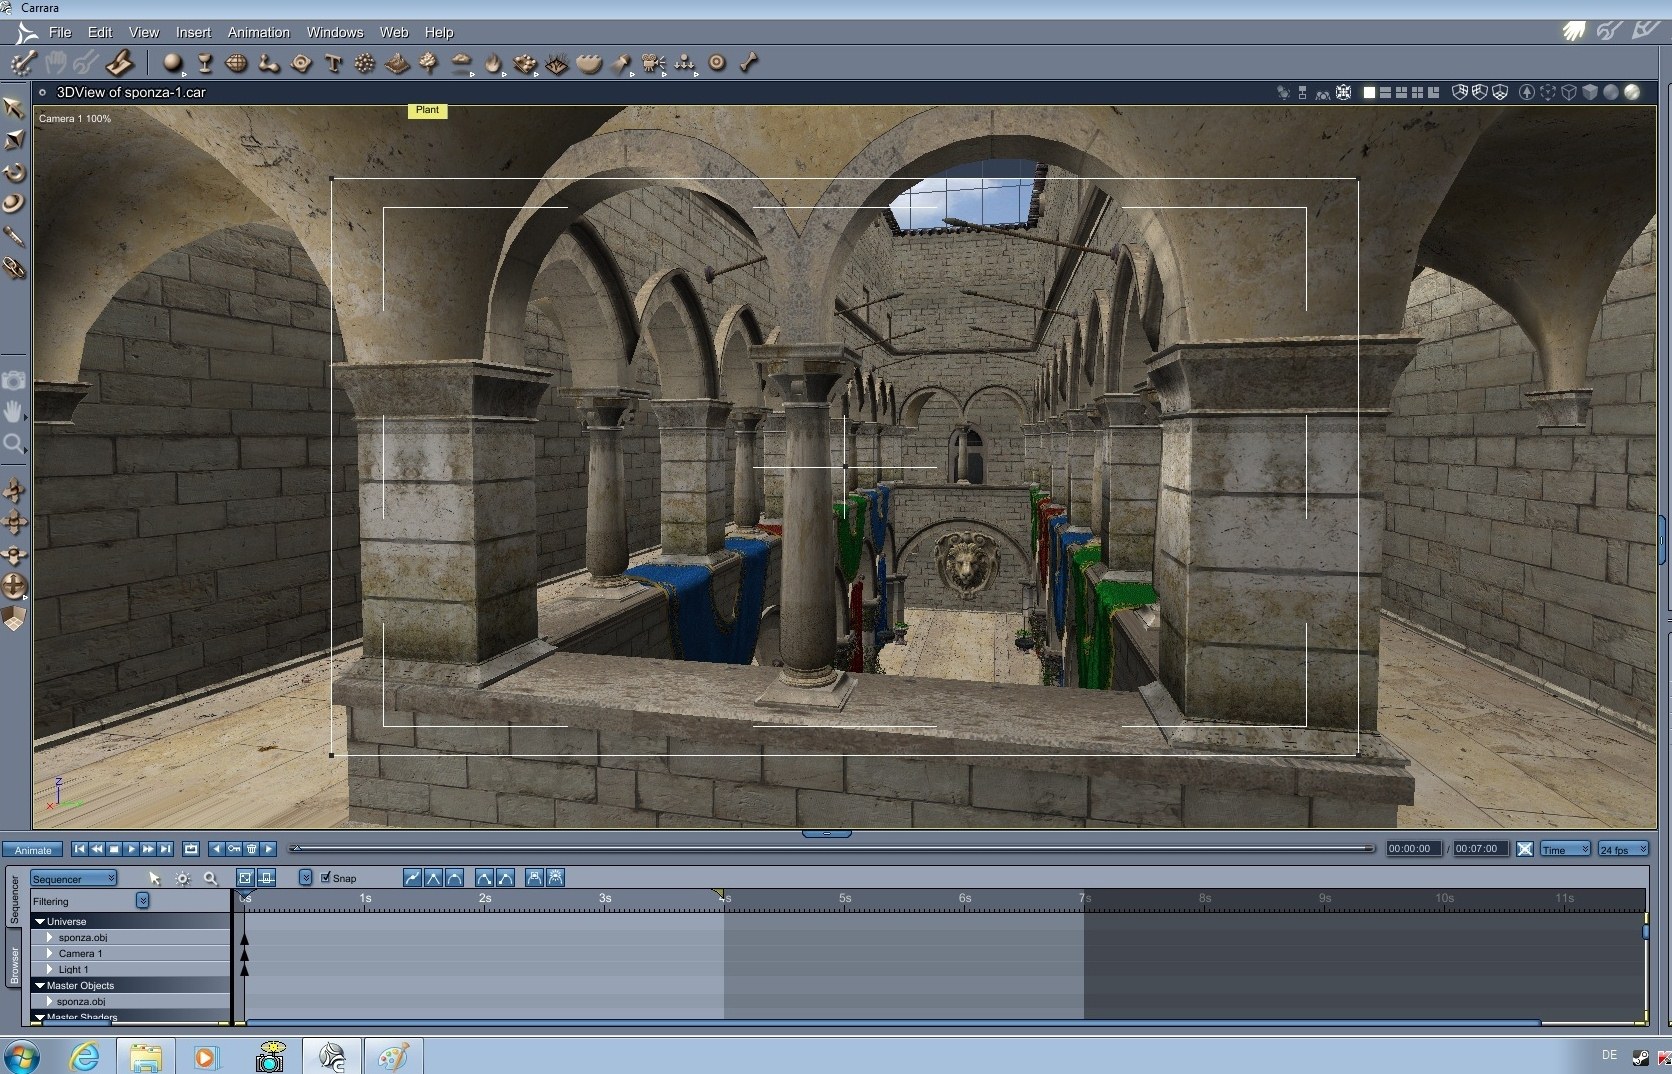The image size is (1672, 1074).
Task: Toggle the first working-plane grid cube icon
Action: [1459, 92]
